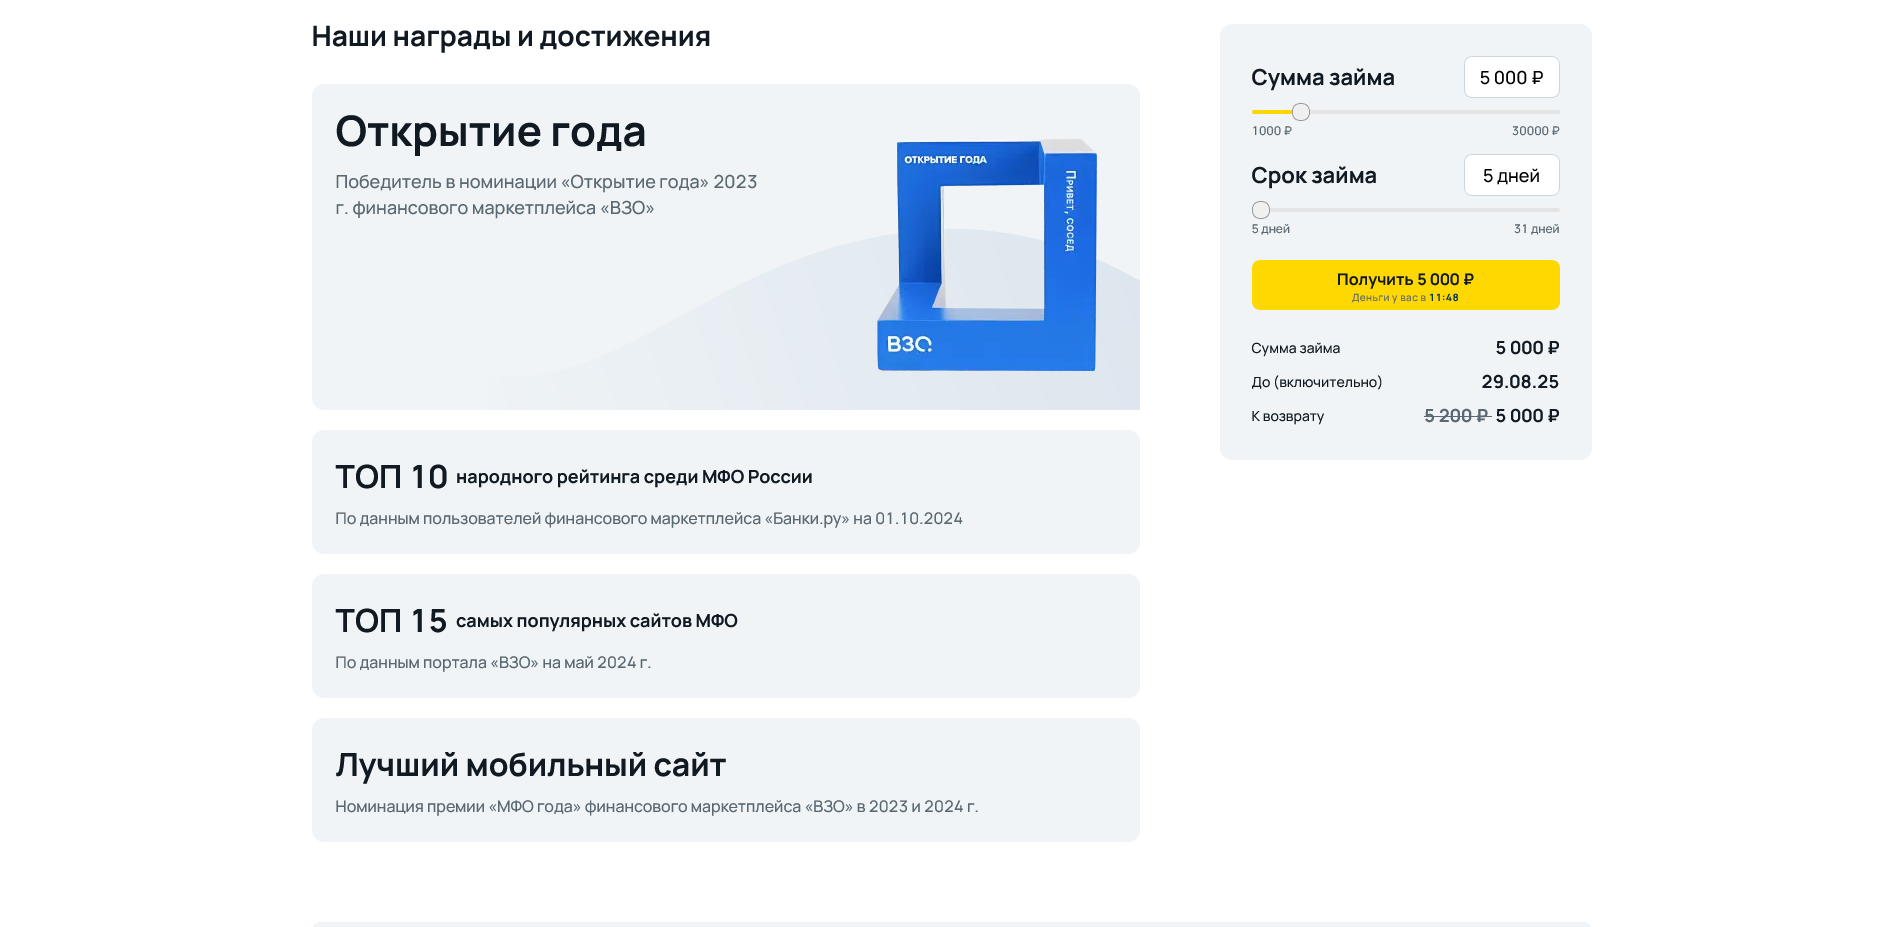This screenshot has width=1903, height=927.
Task: Open the «Открытие года» award card
Action: point(725,245)
